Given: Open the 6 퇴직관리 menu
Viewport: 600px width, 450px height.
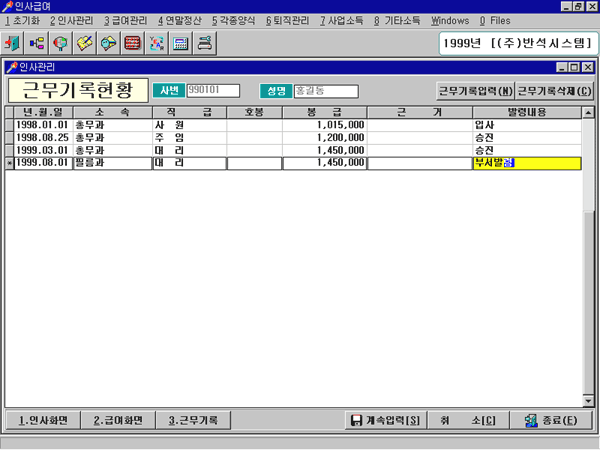Looking at the screenshot, I should (x=288, y=20).
